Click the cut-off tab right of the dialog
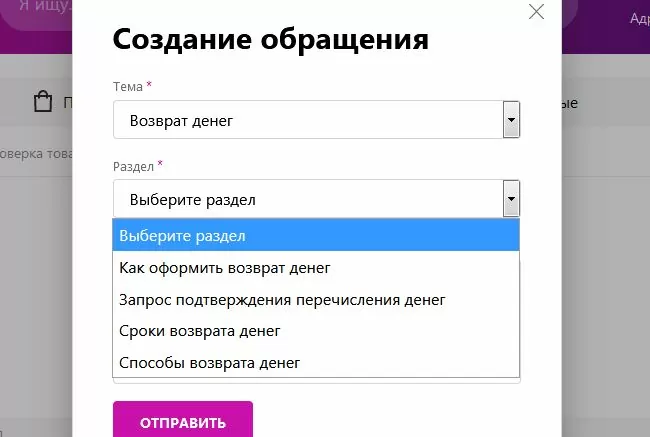 (570, 103)
